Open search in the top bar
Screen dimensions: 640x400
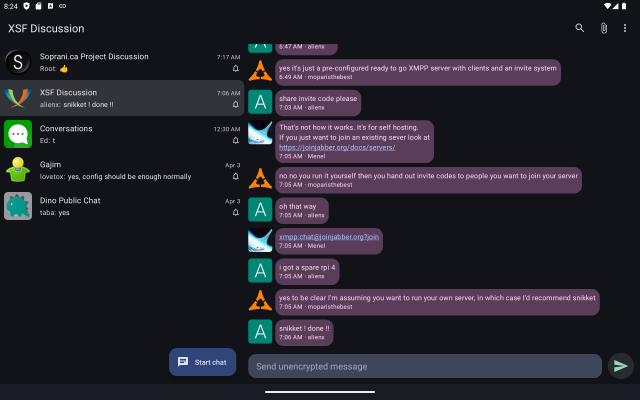click(x=580, y=28)
